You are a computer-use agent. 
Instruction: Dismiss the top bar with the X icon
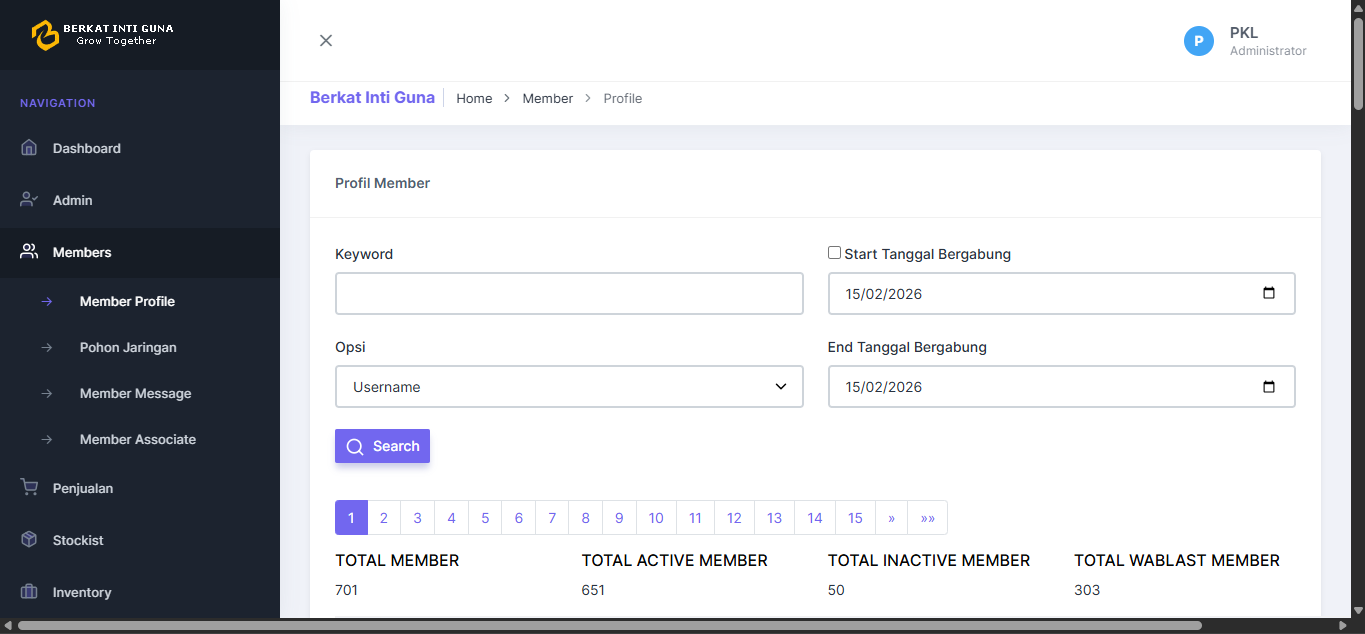[325, 40]
